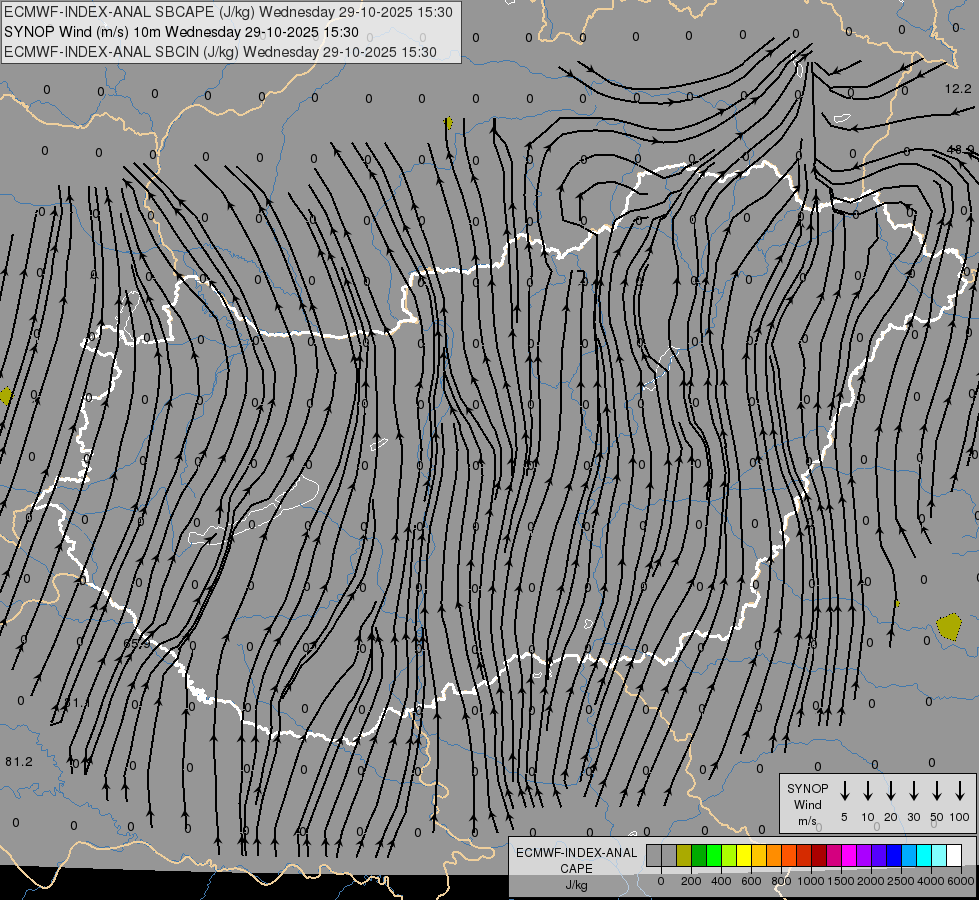Click the J/kg unit in colour legend
The width and height of the screenshot is (979, 900).
(576, 884)
